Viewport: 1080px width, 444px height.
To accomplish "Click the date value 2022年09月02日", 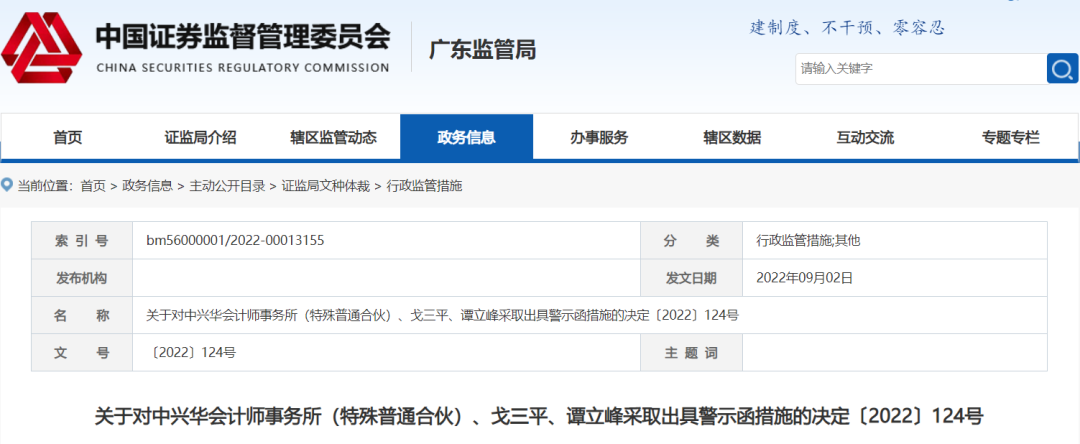I will (804, 278).
